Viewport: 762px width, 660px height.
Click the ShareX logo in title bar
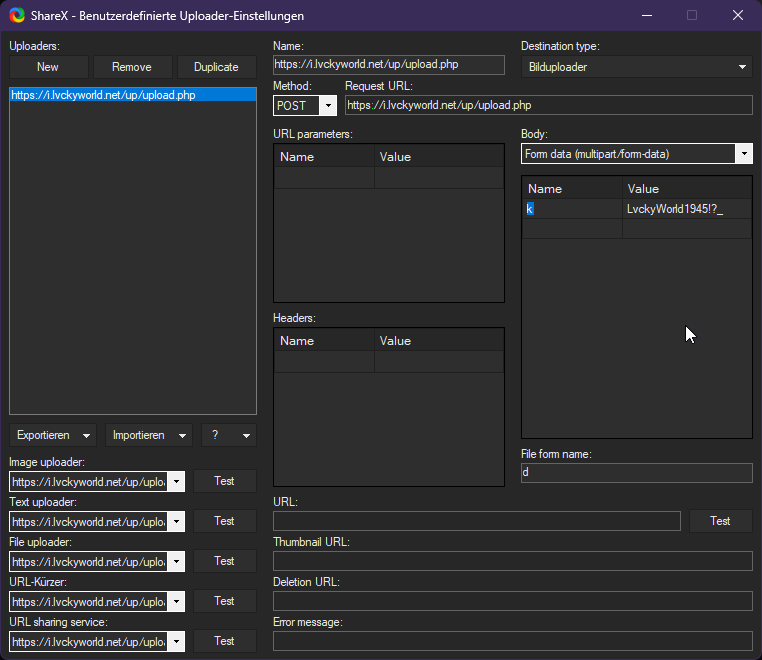point(17,15)
